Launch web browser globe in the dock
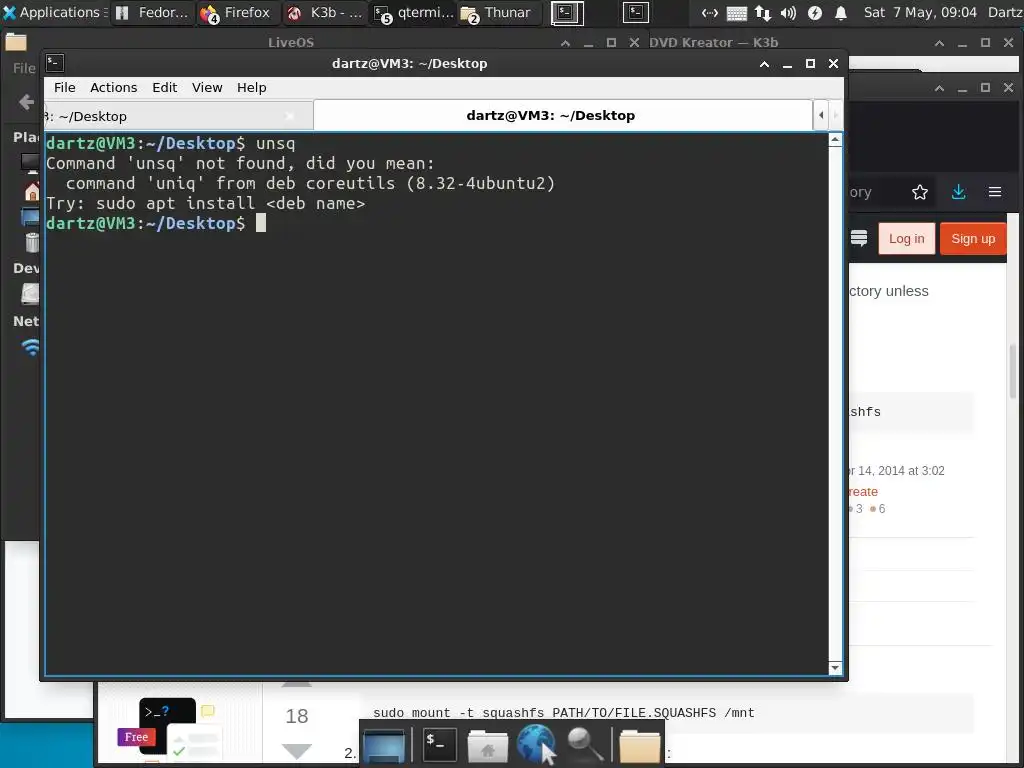The width and height of the screenshot is (1024, 768). [x=537, y=744]
